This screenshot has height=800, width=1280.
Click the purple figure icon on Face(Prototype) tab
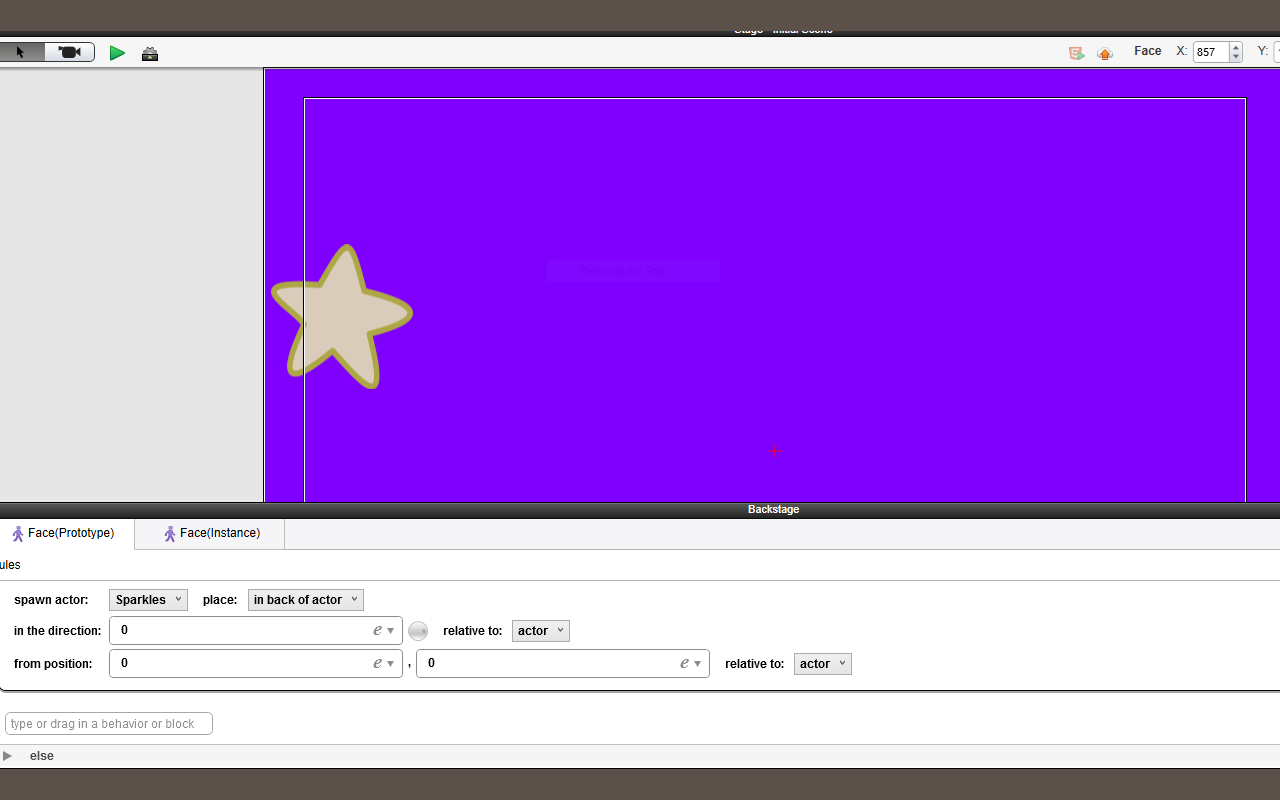18,533
